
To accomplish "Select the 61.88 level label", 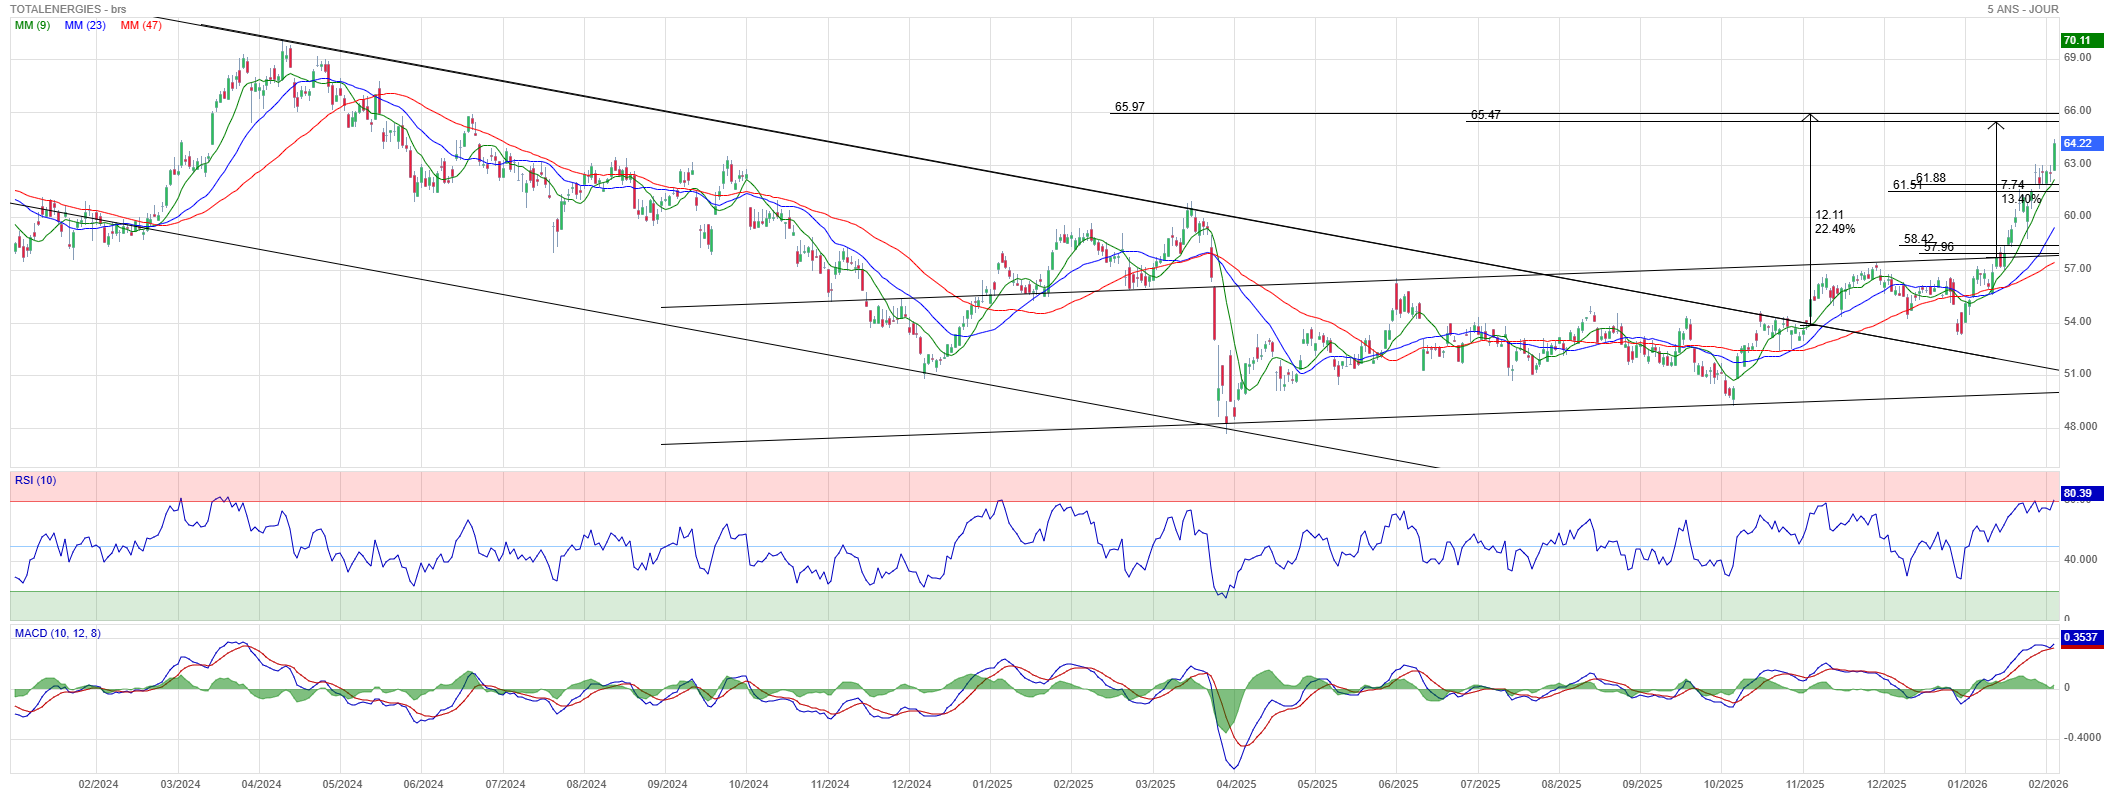I will point(1930,178).
